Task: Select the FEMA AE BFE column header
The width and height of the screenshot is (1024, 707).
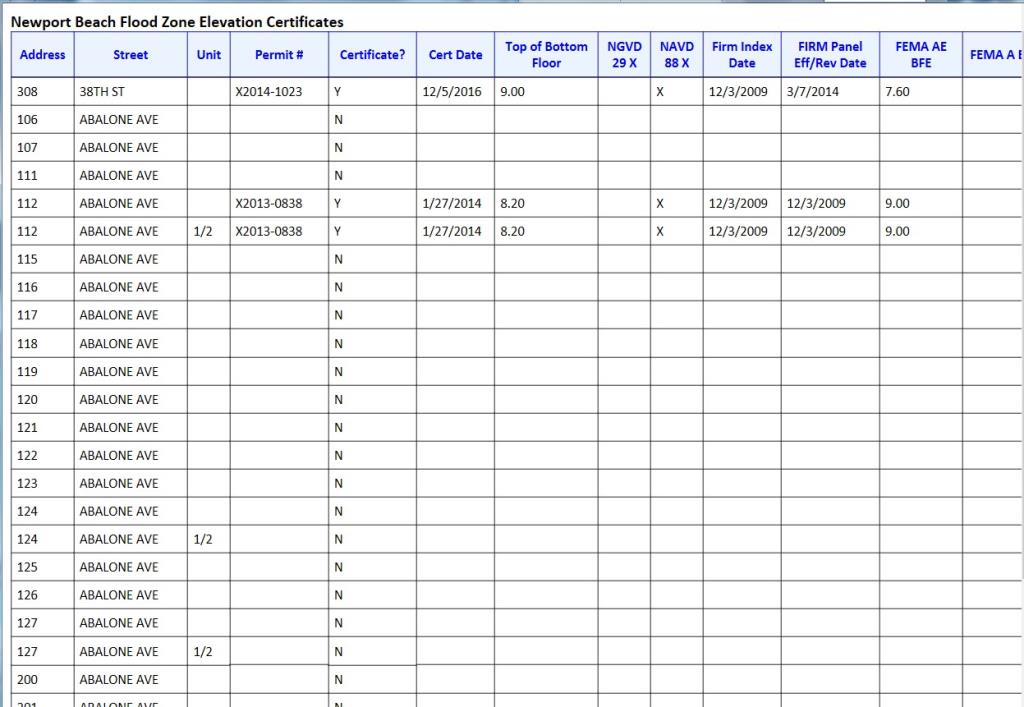Action: 920,55
